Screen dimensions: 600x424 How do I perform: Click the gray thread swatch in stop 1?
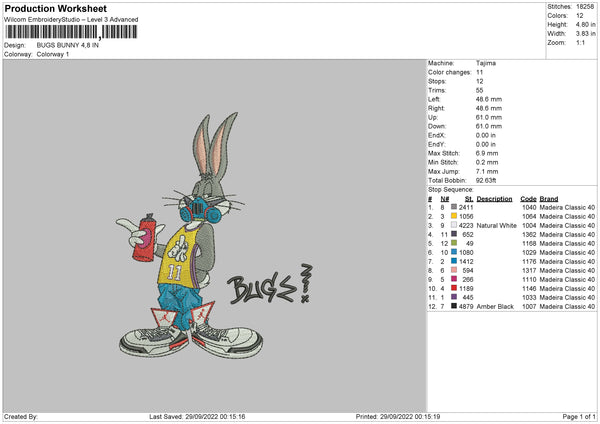click(x=454, y=207)
